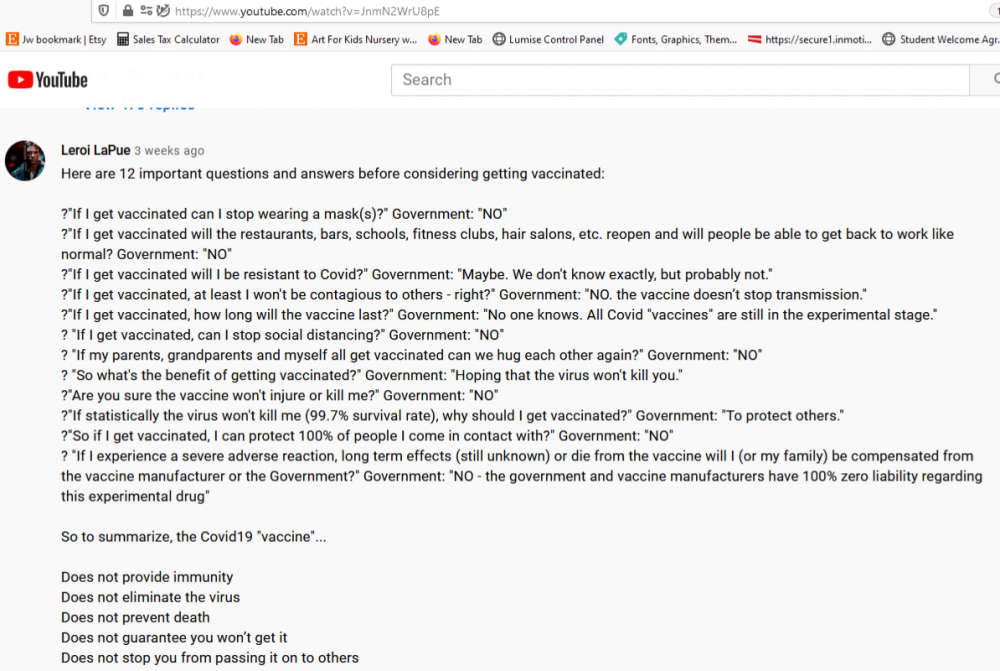Open the Student Welcome Agr bookmark
Viewport: 1000px width, 671px height.
945,40
